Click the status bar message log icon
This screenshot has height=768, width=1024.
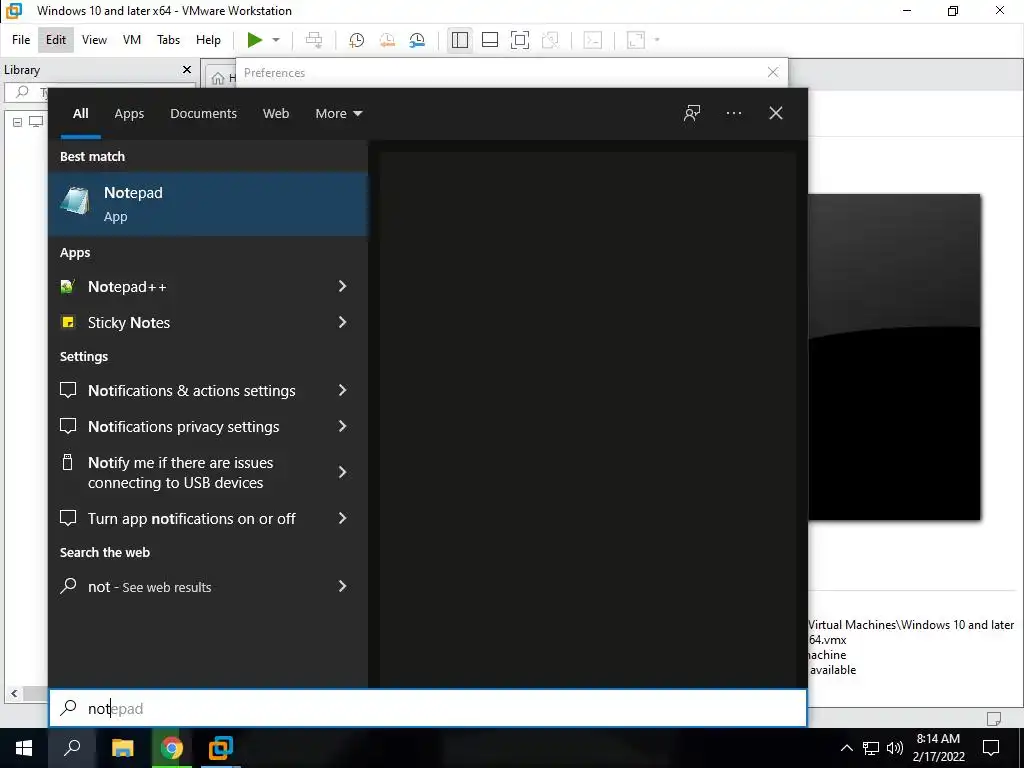[994, 718]
